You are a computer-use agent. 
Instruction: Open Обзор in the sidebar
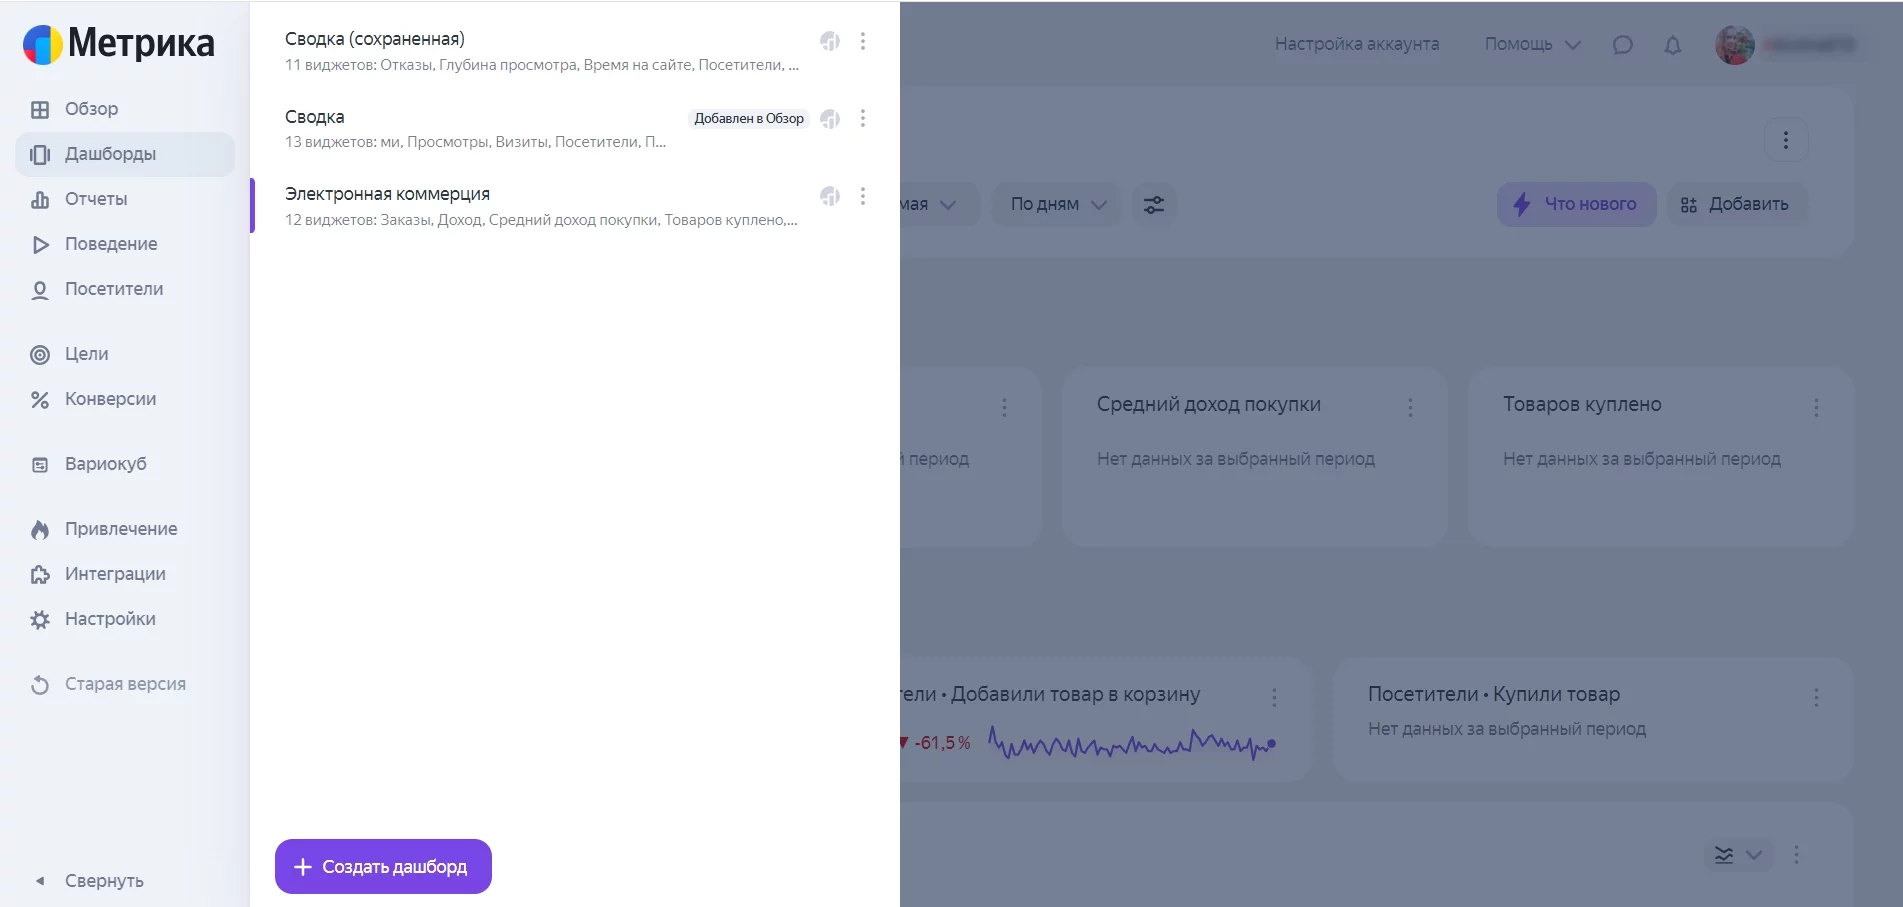[91, 109]
